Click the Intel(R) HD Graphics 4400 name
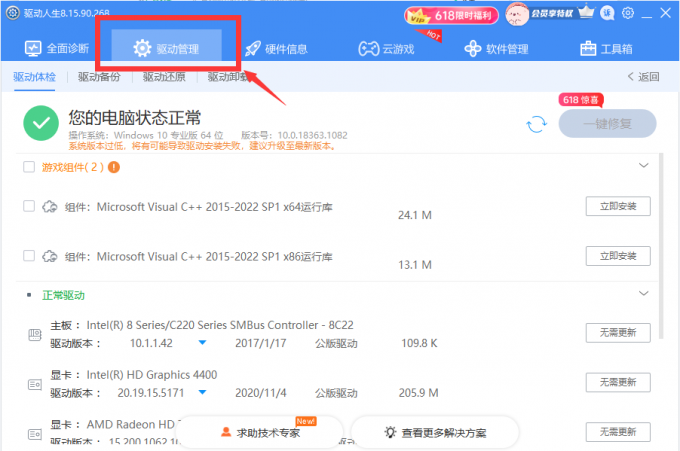The image size is (680, 451). click(152, 375)
